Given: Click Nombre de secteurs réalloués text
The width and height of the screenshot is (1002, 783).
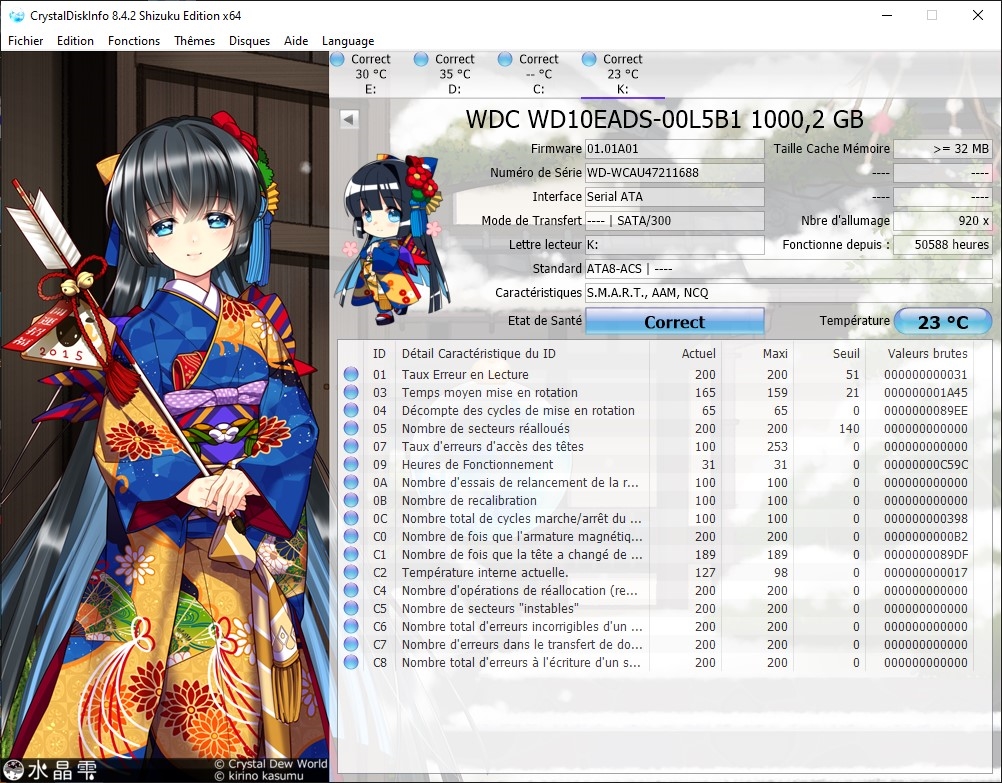Looking at the screenshot, I should tap(486, 428).
